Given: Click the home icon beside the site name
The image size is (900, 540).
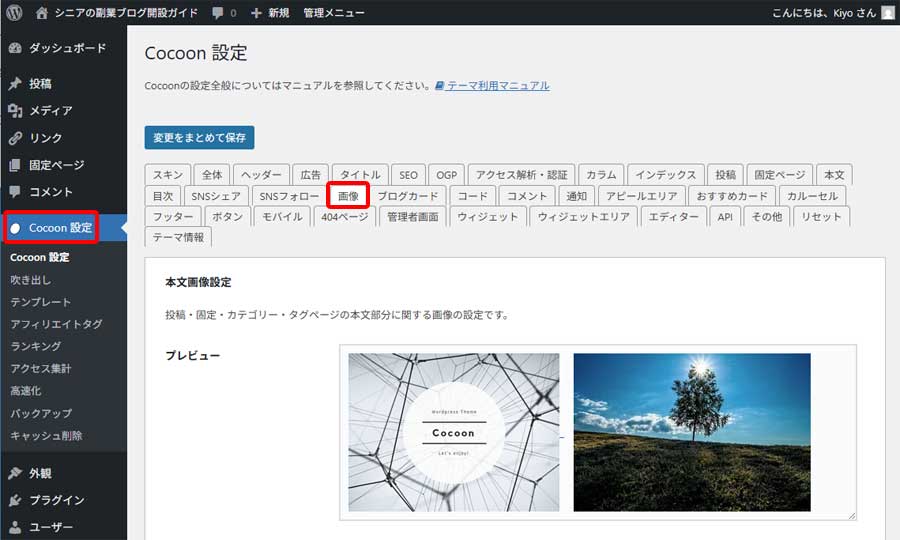Looking at the screenshot, I should (x=41, y=13).
